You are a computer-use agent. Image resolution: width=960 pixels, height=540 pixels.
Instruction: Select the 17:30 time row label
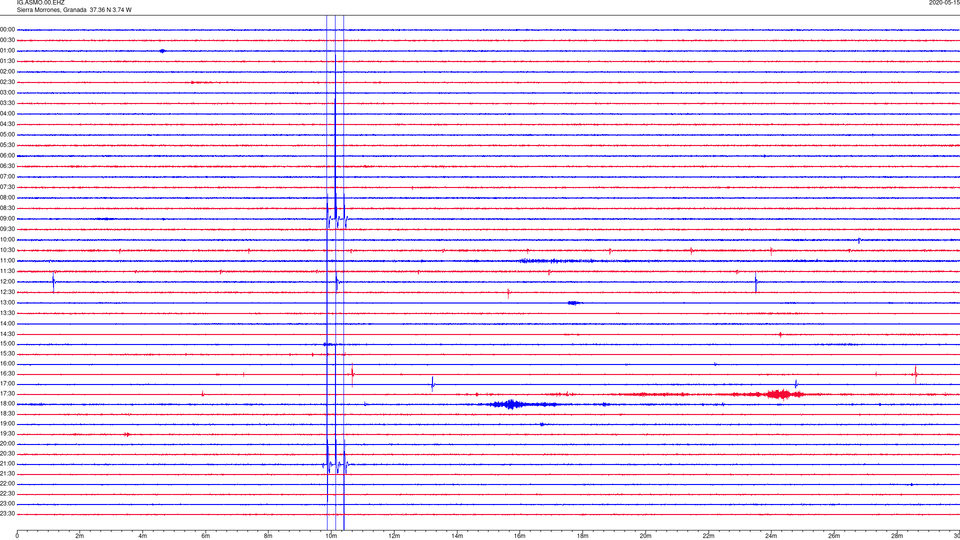point(7,394)
